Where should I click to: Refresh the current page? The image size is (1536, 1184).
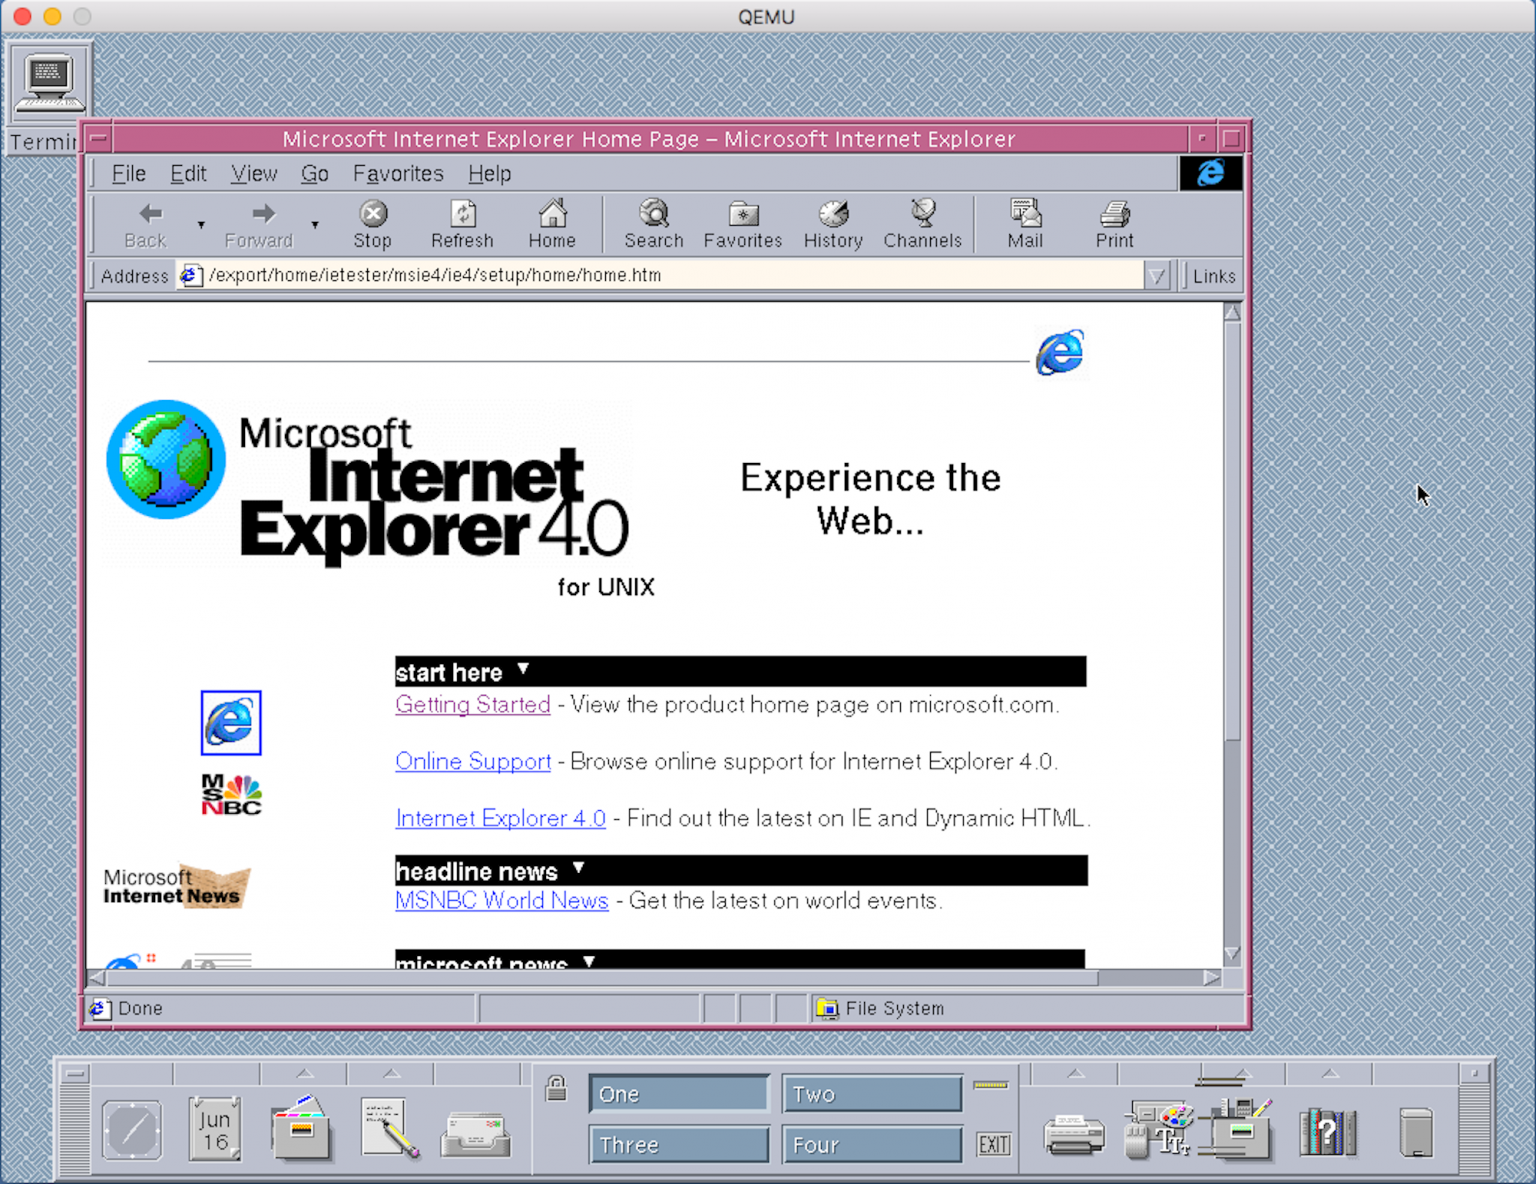pos(462,225)
